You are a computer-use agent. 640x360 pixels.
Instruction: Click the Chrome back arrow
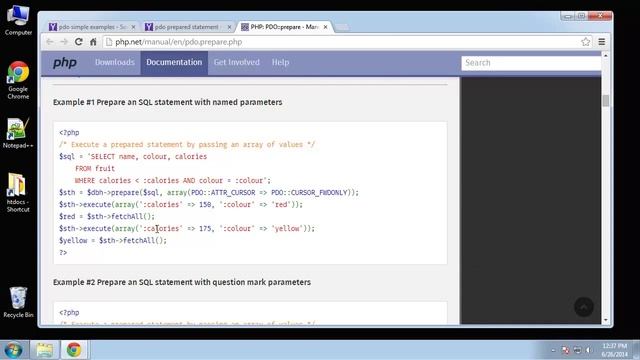[x=50, y=42]
